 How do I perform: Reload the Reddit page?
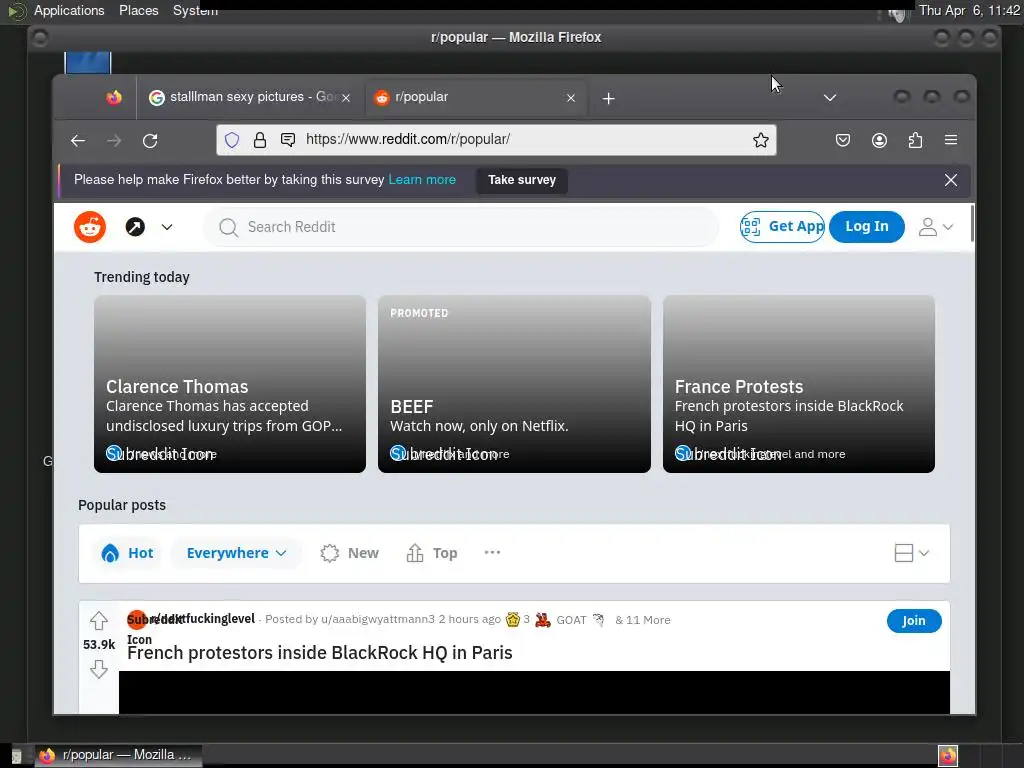tap(150, 140)
